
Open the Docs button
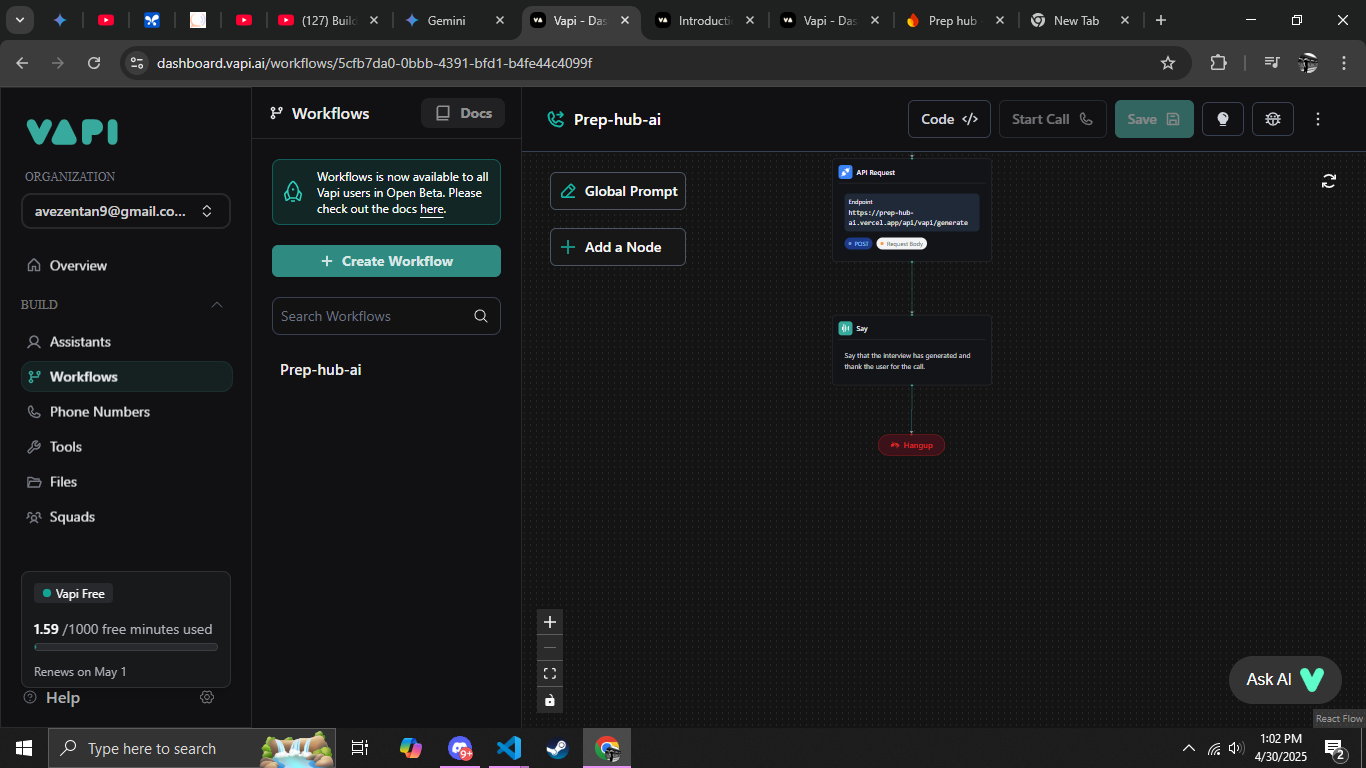(x=463, y=113)
